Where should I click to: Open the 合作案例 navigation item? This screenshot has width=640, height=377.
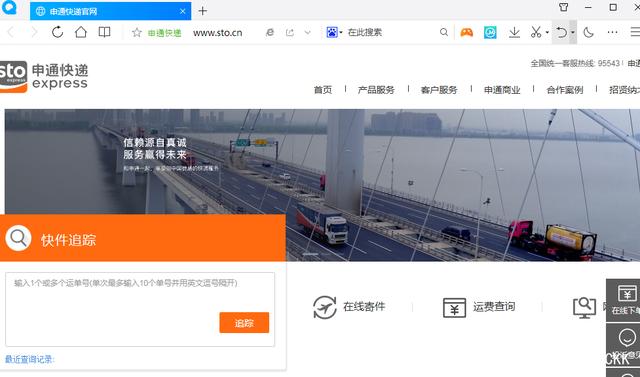564,90
